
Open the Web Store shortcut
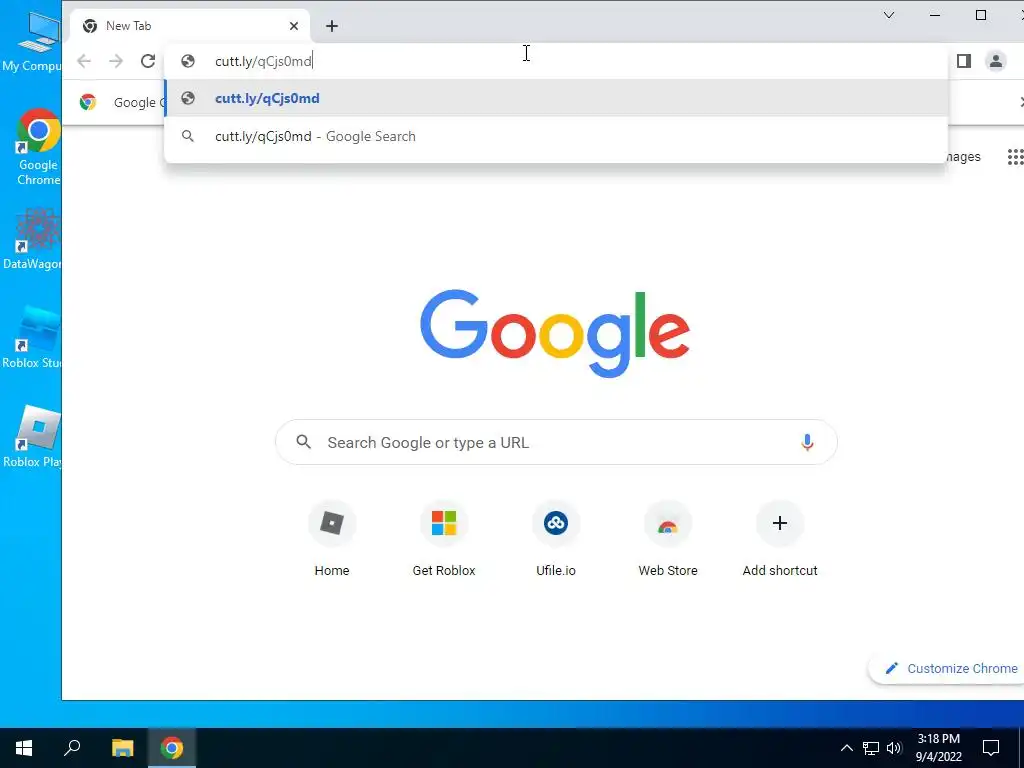click(667, 539)
